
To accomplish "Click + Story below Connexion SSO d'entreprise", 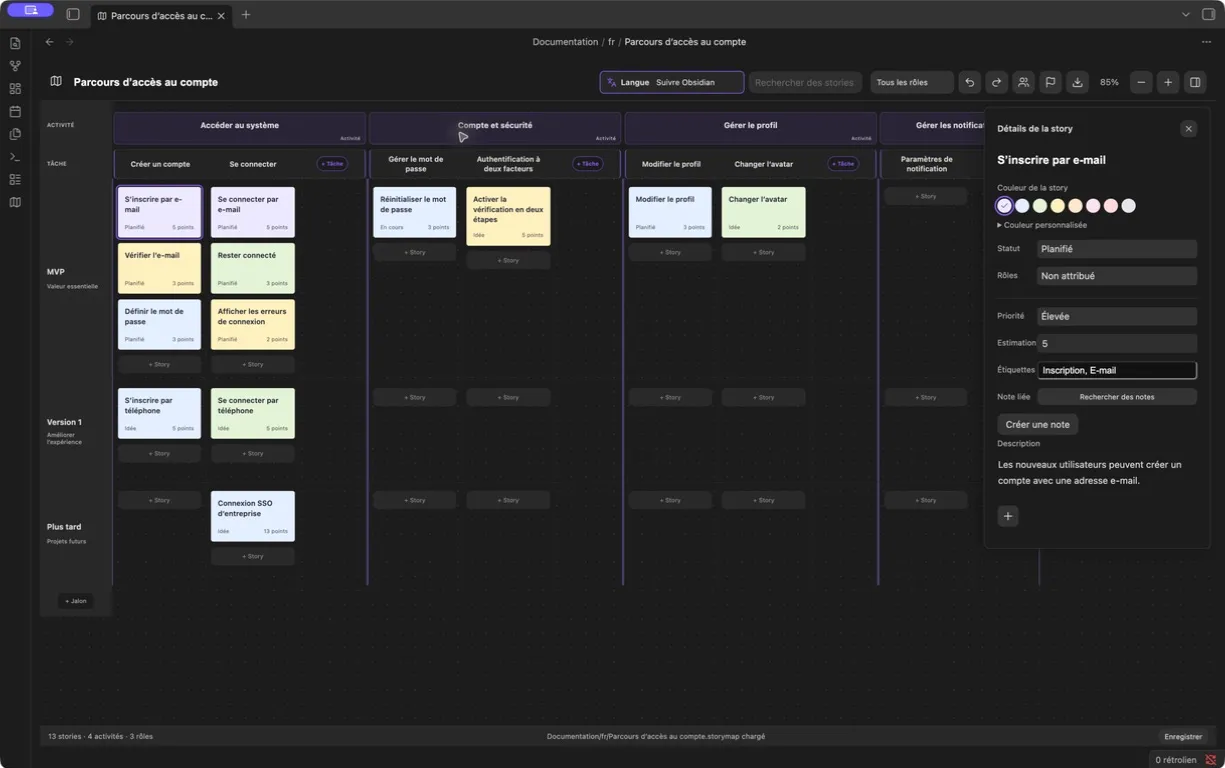I will [253, 556].
